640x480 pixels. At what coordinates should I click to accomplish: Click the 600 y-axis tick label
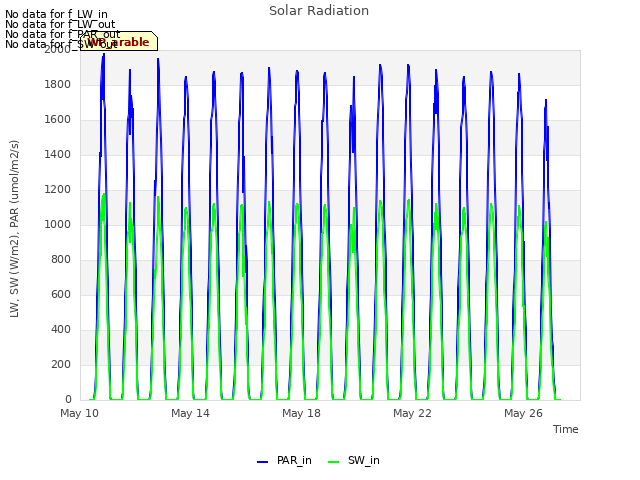click(x=61, y=294)
